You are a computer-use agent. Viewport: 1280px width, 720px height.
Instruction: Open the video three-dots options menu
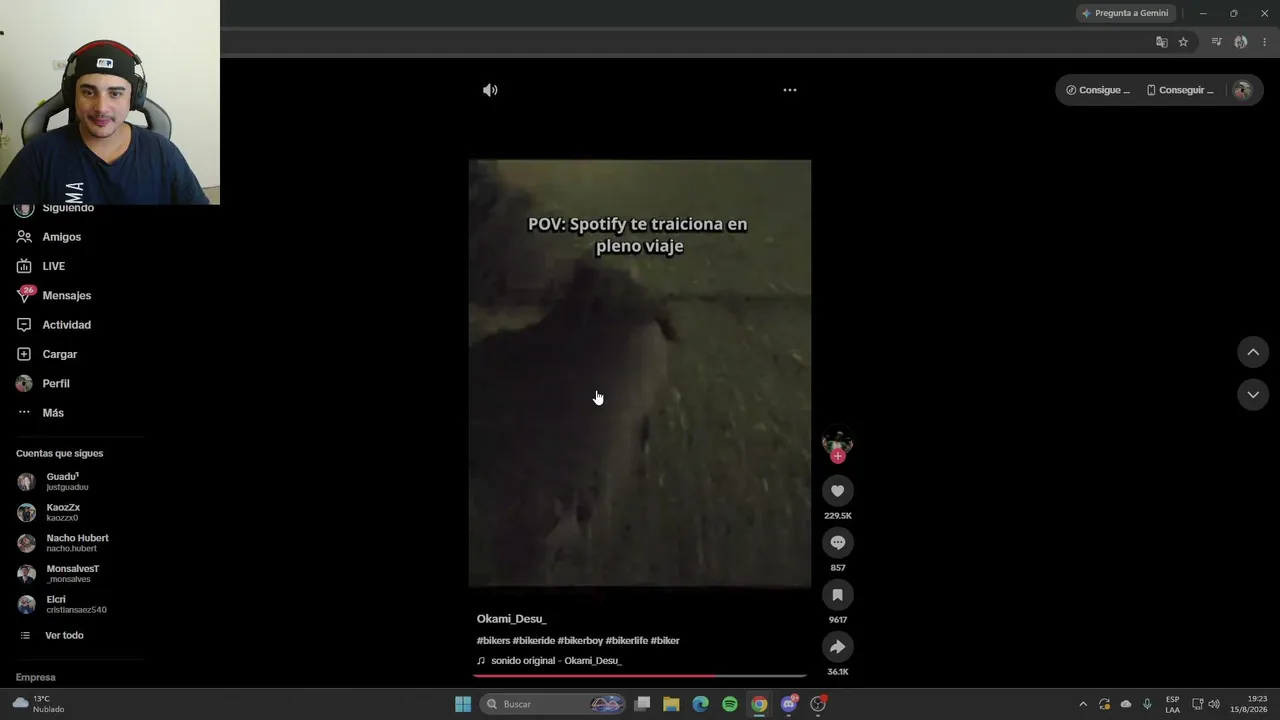[790, 90]
